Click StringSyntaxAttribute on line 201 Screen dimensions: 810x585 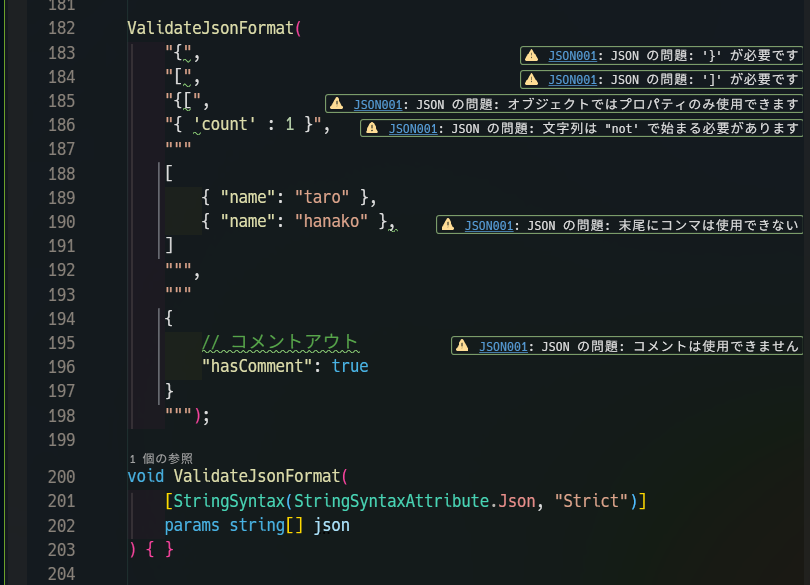(x=392, y=501)
